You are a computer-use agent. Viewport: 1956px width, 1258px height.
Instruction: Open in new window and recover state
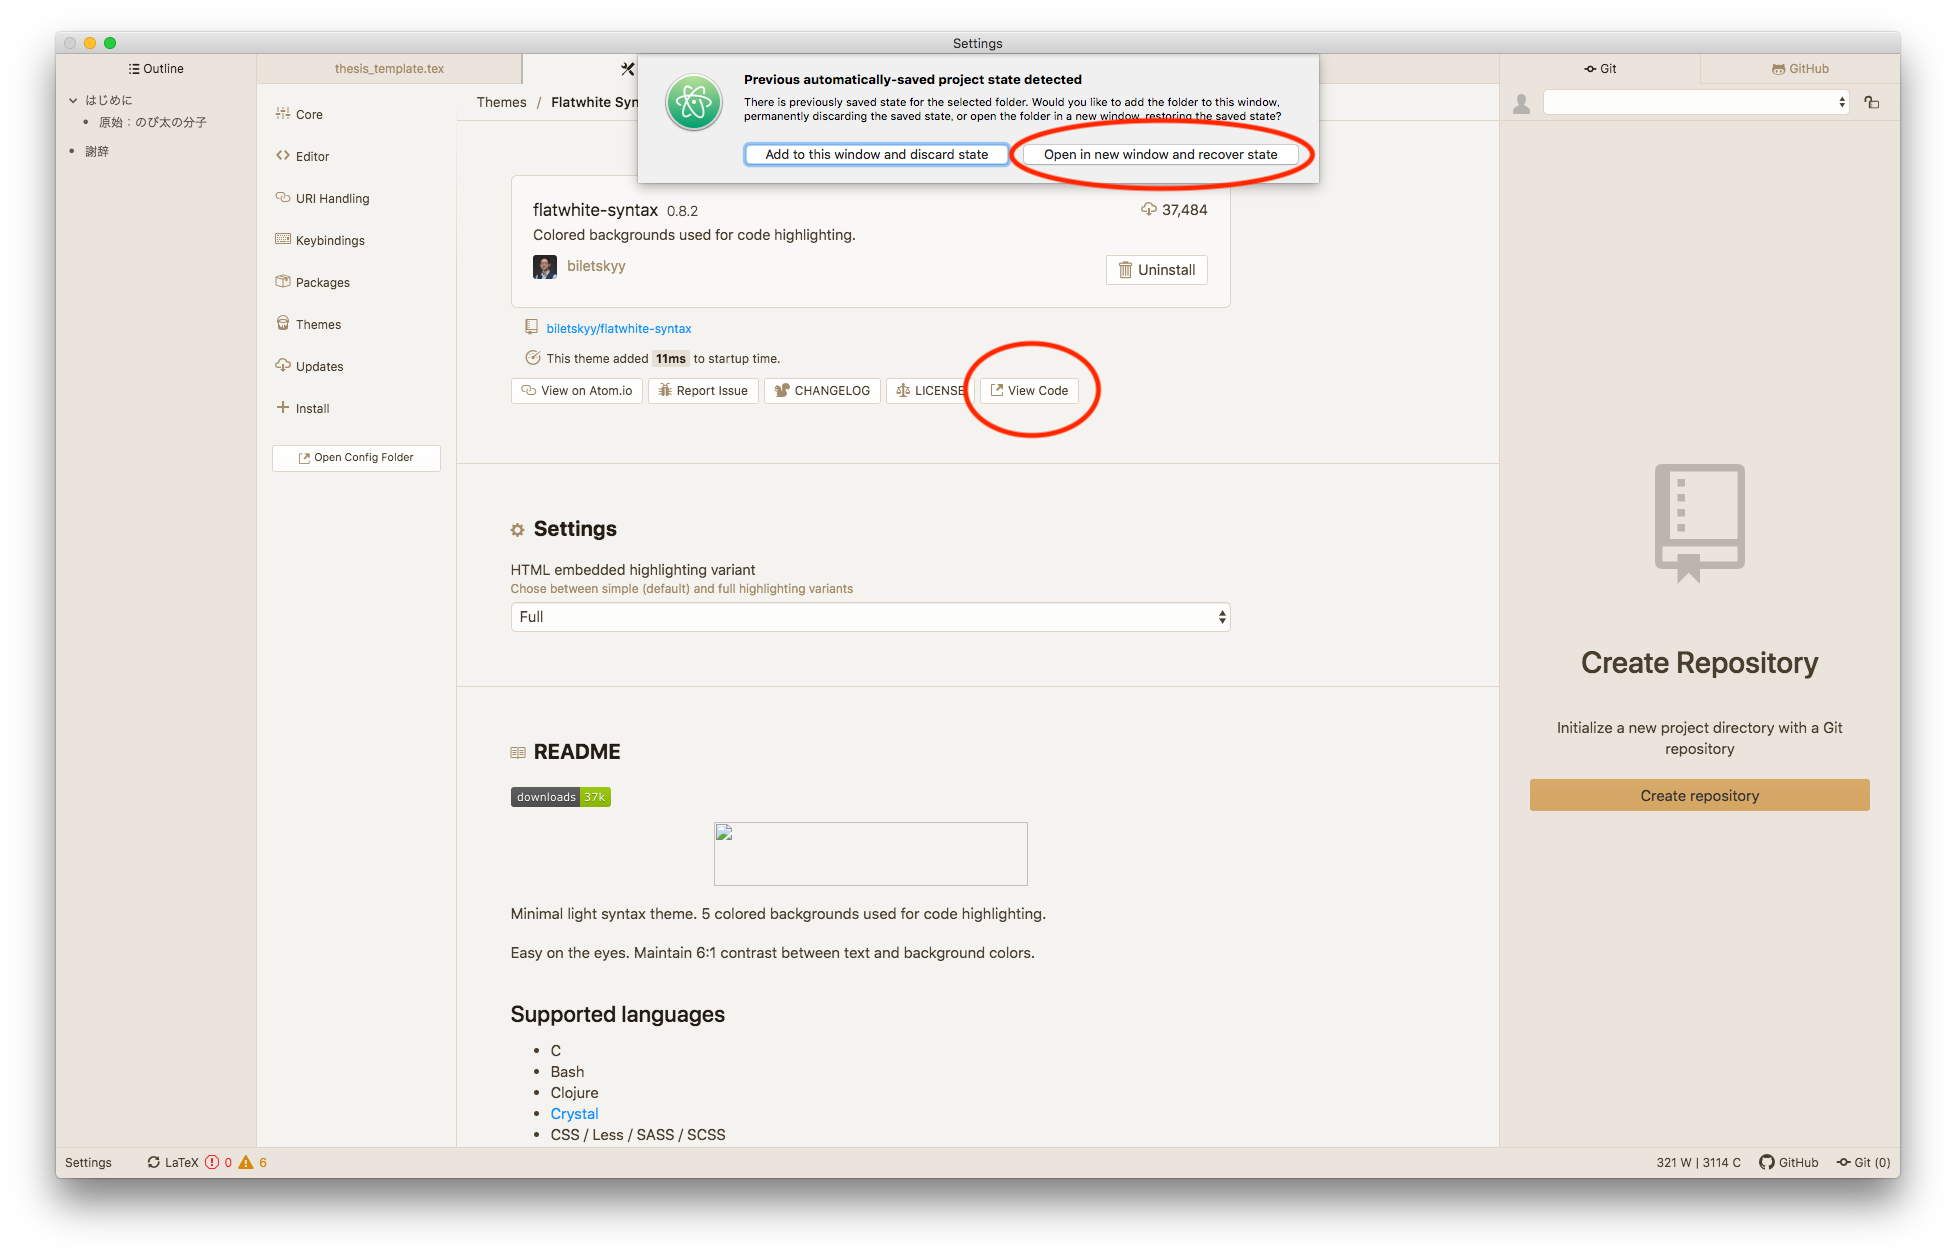click(1159, 154)
